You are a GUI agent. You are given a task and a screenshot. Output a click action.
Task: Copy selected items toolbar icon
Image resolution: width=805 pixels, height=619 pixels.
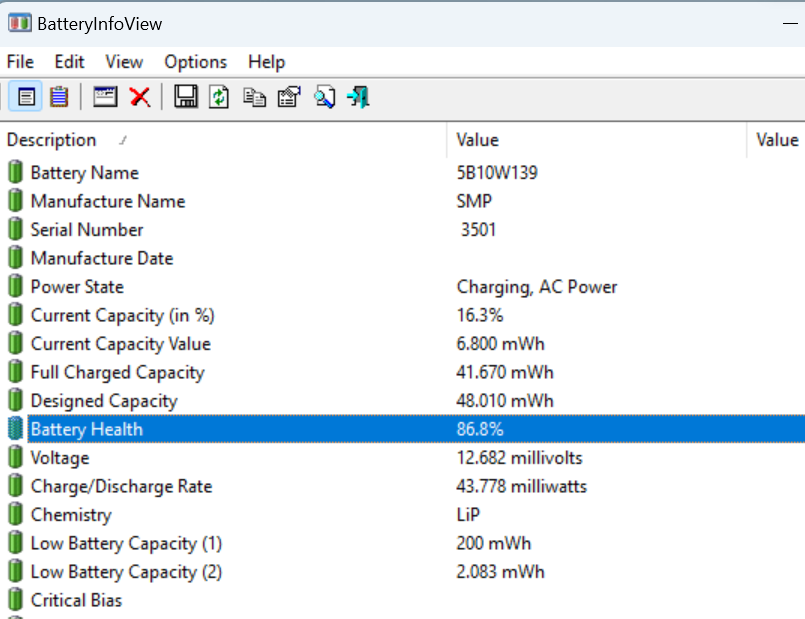tap(254, 97)
